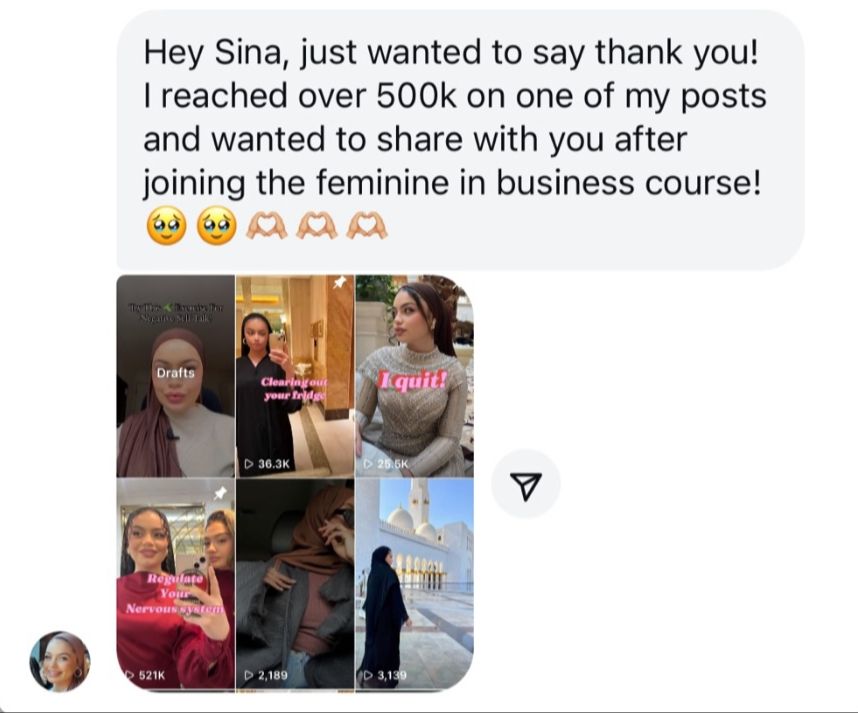Image resolution: width=858 pixels, height=713 pixels.
Task: Open 'Regulate Your Nervous system' video
Action: point(176,584)
